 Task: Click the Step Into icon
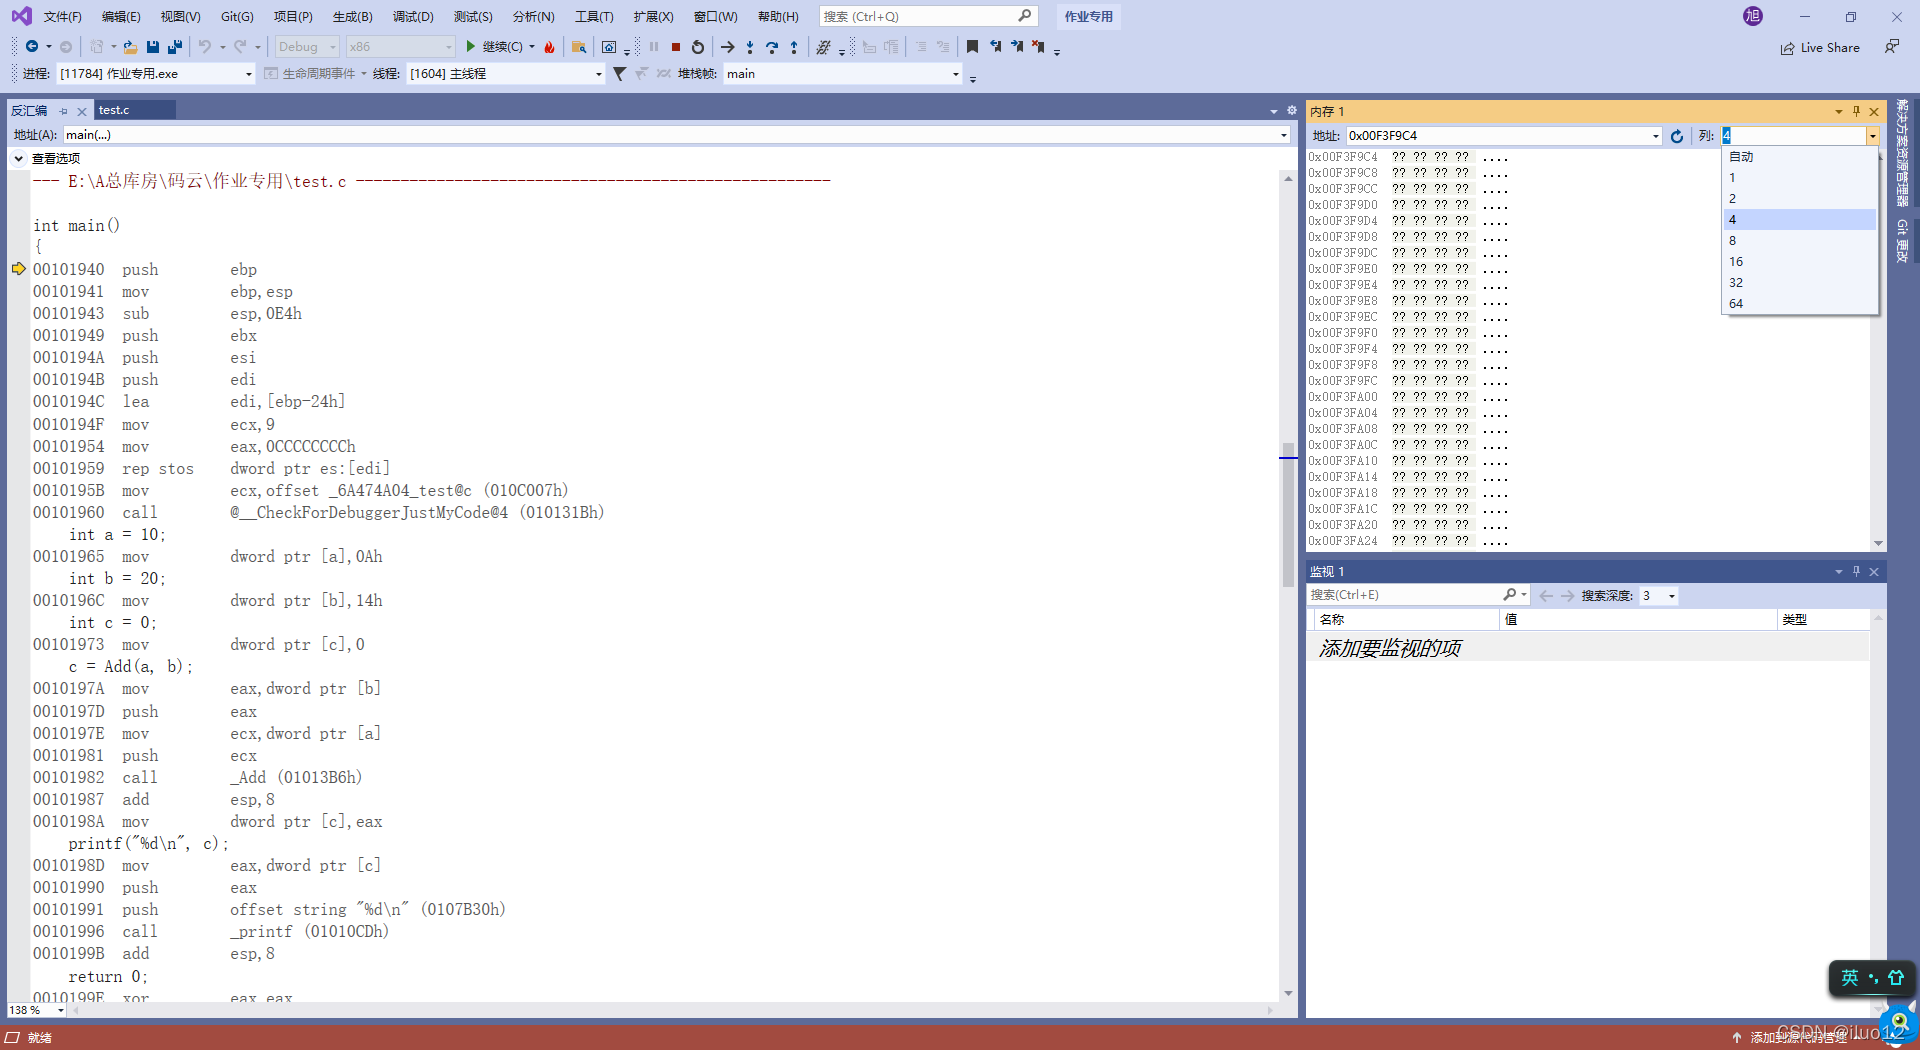750,47
